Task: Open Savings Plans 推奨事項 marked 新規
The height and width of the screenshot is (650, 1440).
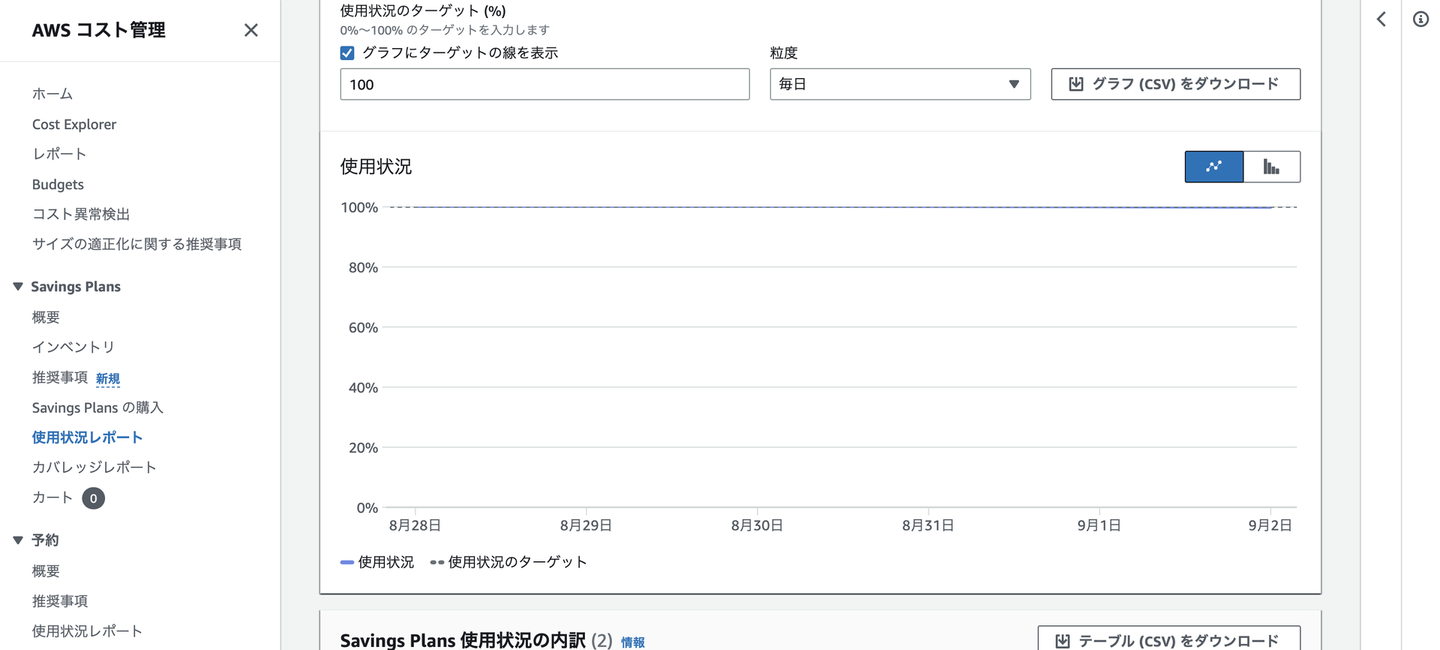Action: click(x=60, y=377)
